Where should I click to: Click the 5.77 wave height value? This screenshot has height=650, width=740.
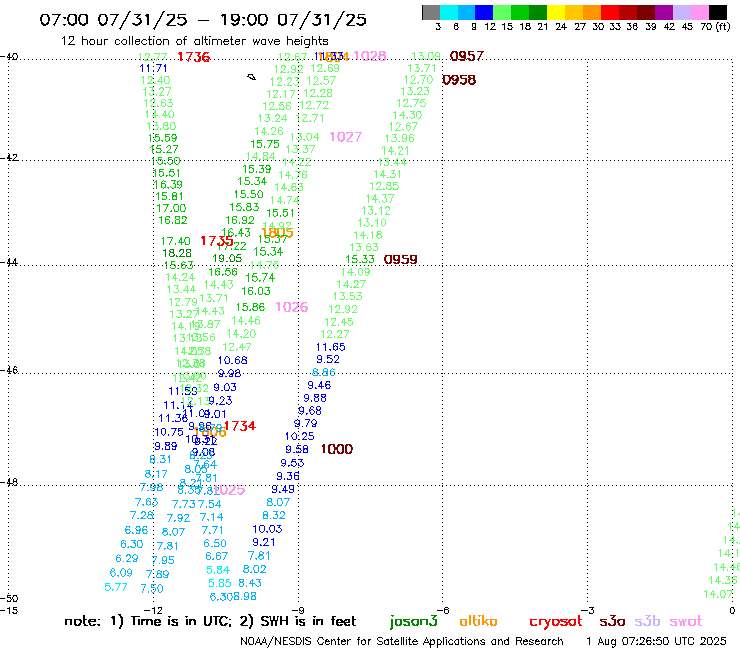click(116, 587)
